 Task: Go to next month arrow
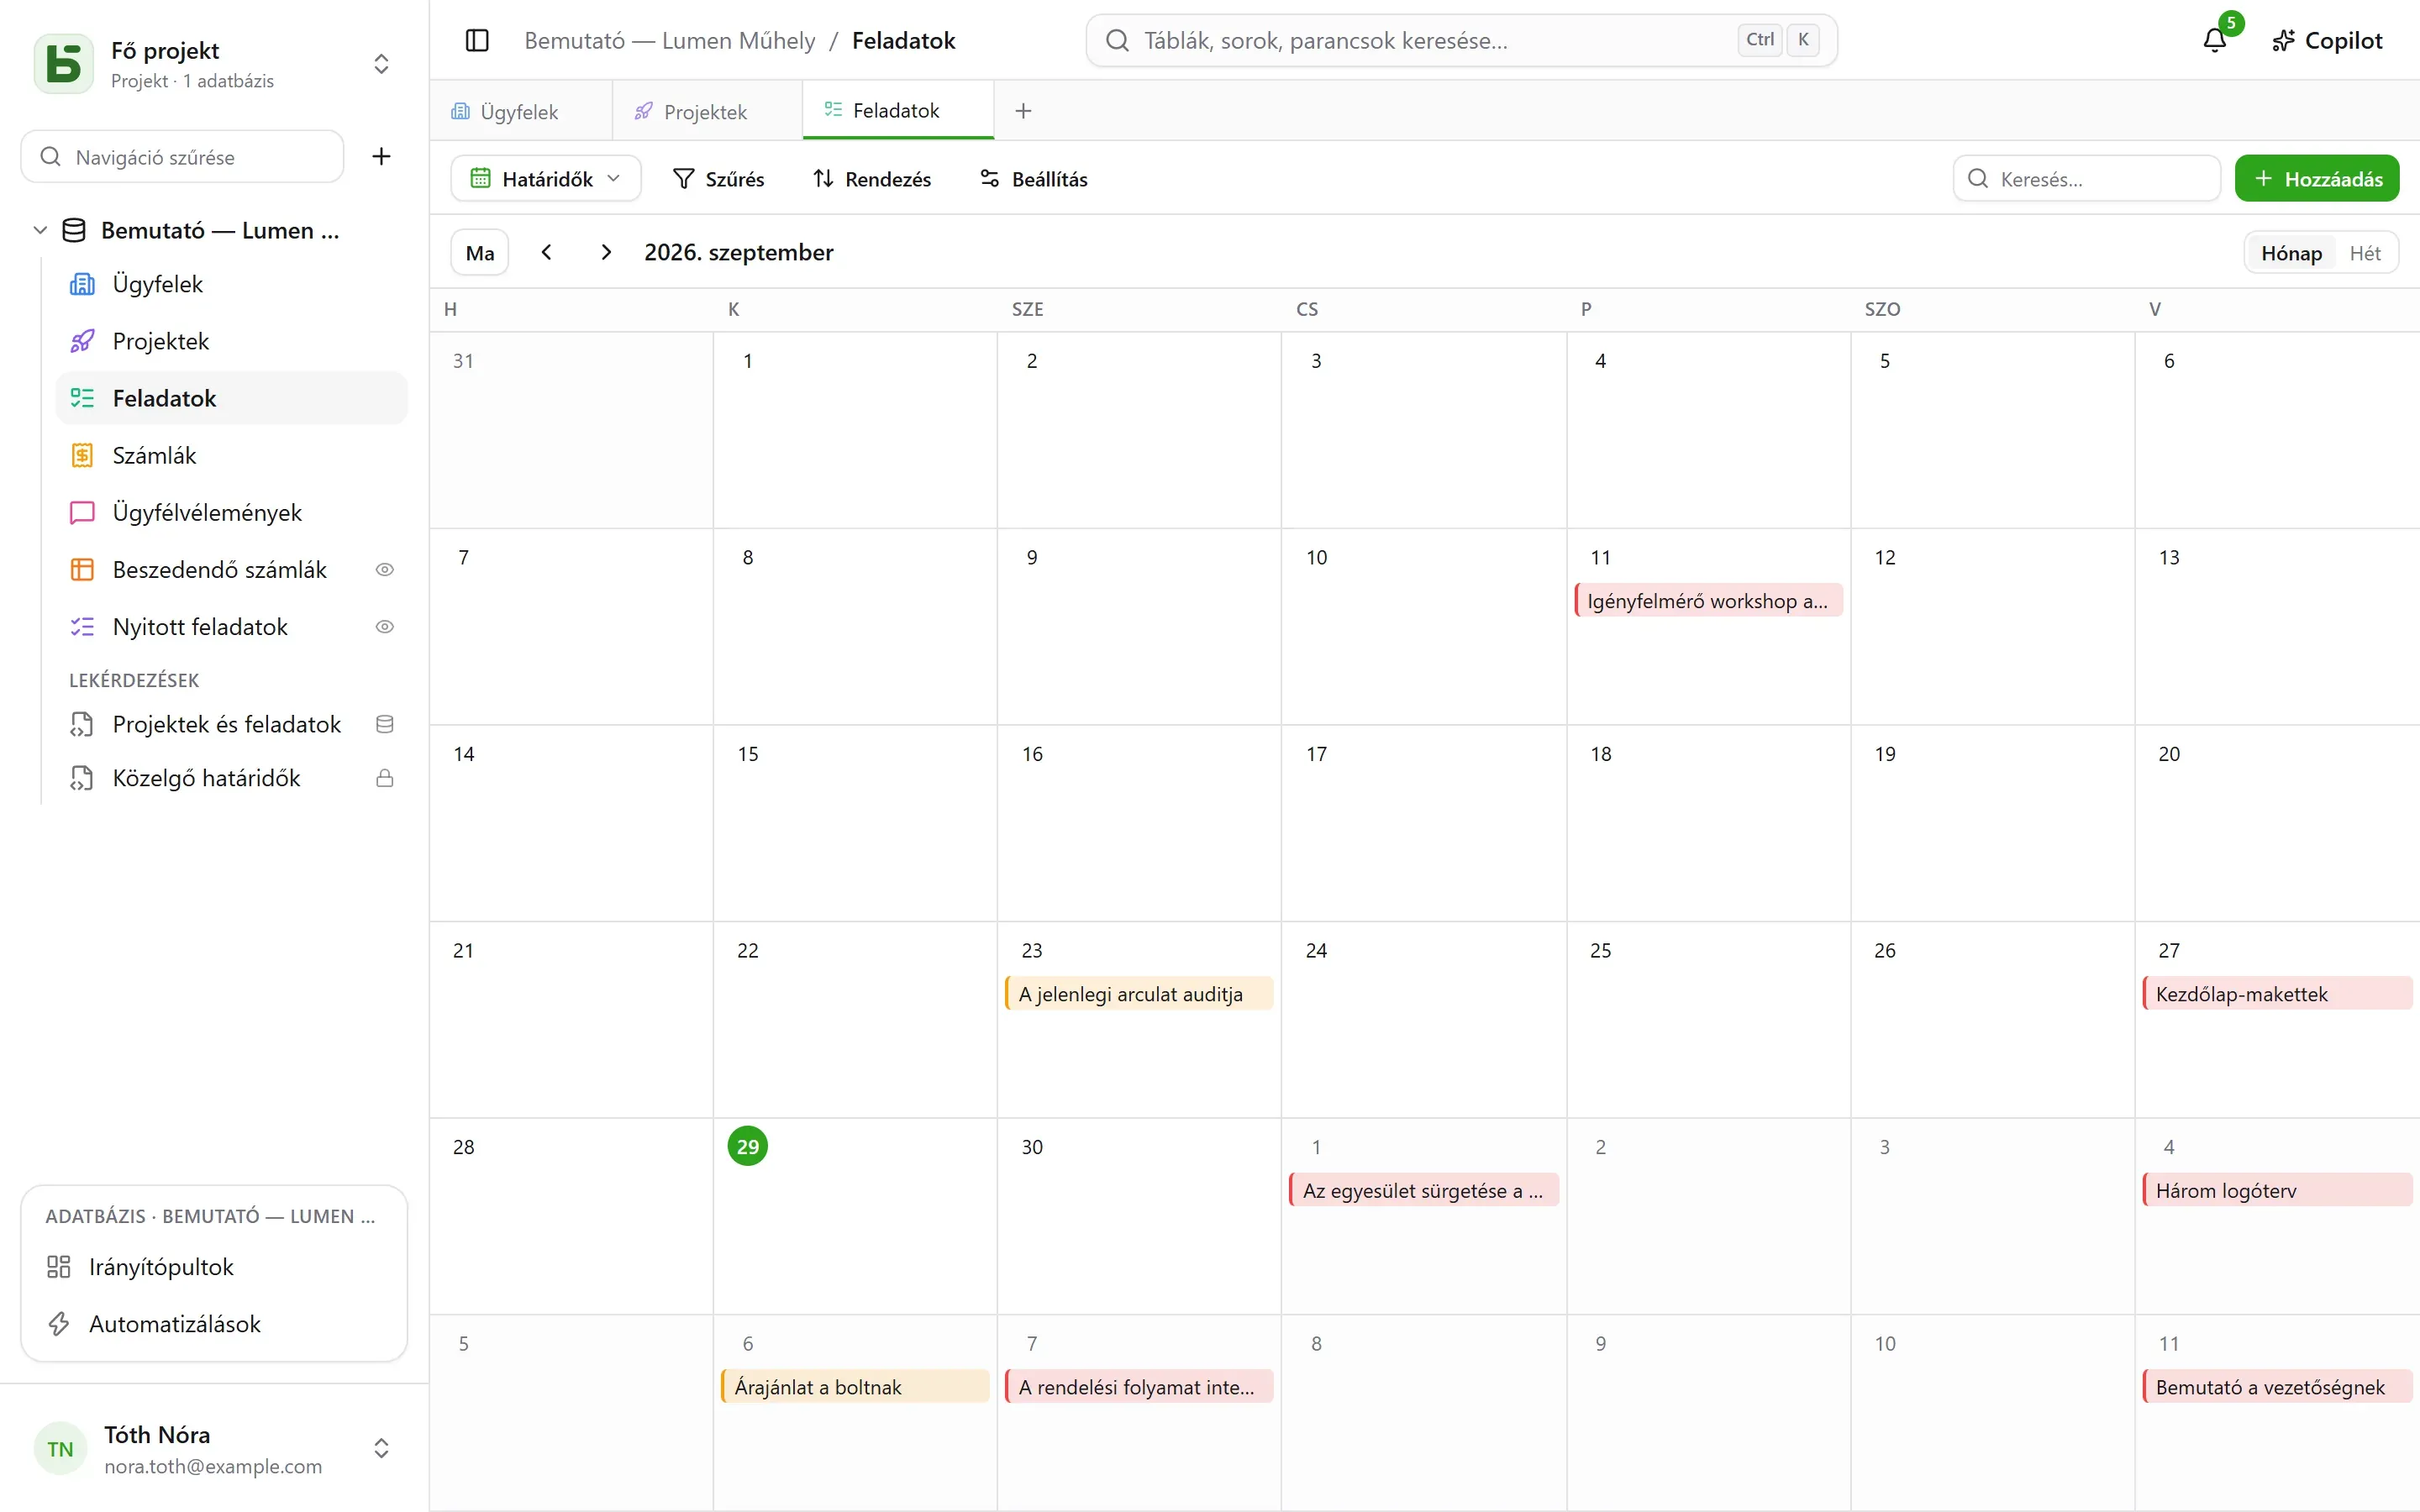tap(605, 252)
